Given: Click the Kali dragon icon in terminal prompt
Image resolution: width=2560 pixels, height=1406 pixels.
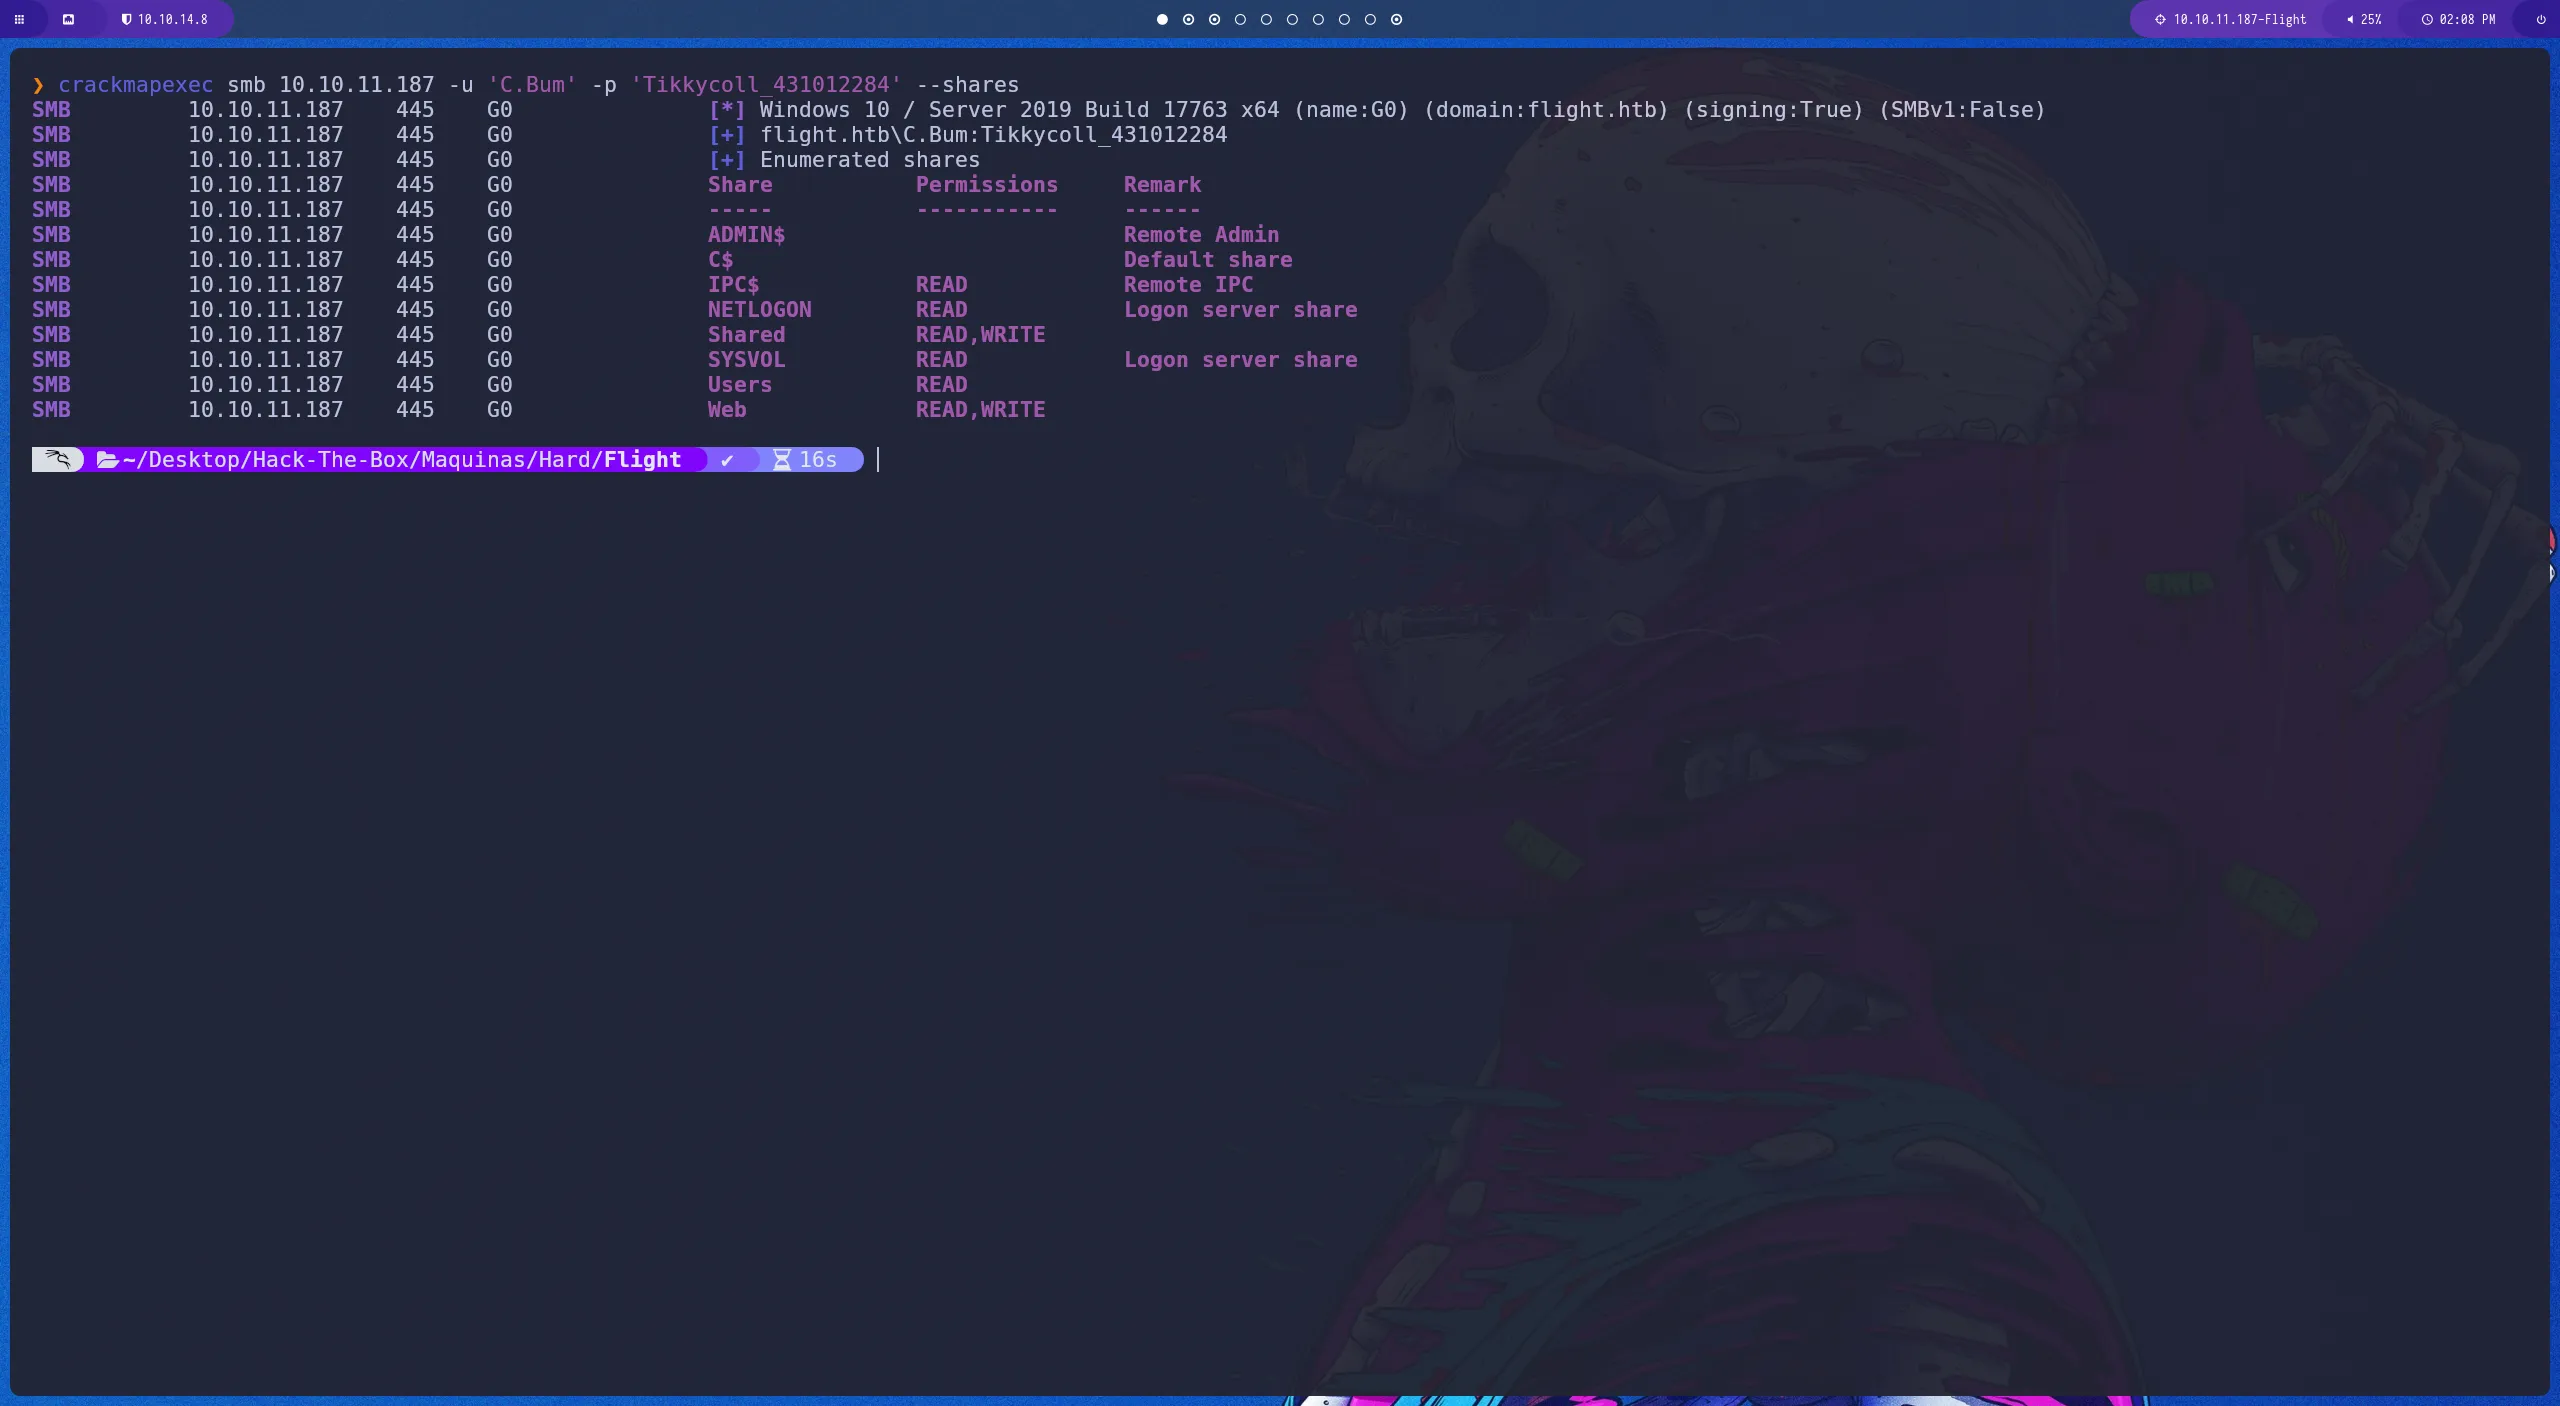Looking at the screenshot, I should click(57, 459).
